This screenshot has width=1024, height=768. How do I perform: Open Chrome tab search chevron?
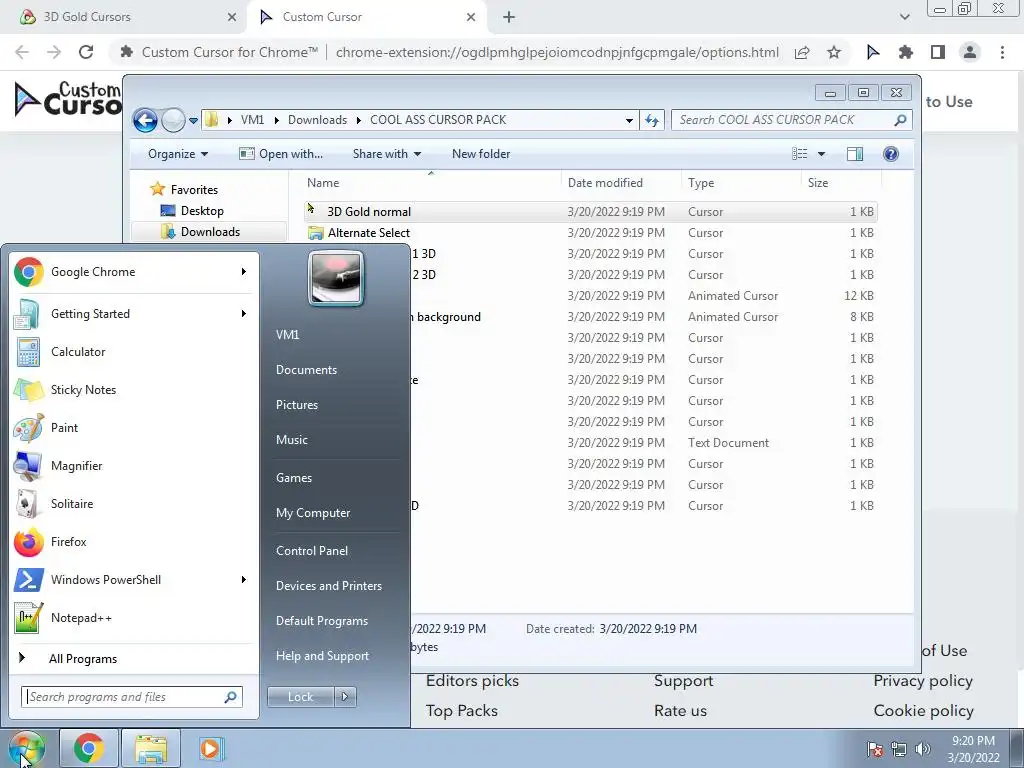(x=904, y=17)
